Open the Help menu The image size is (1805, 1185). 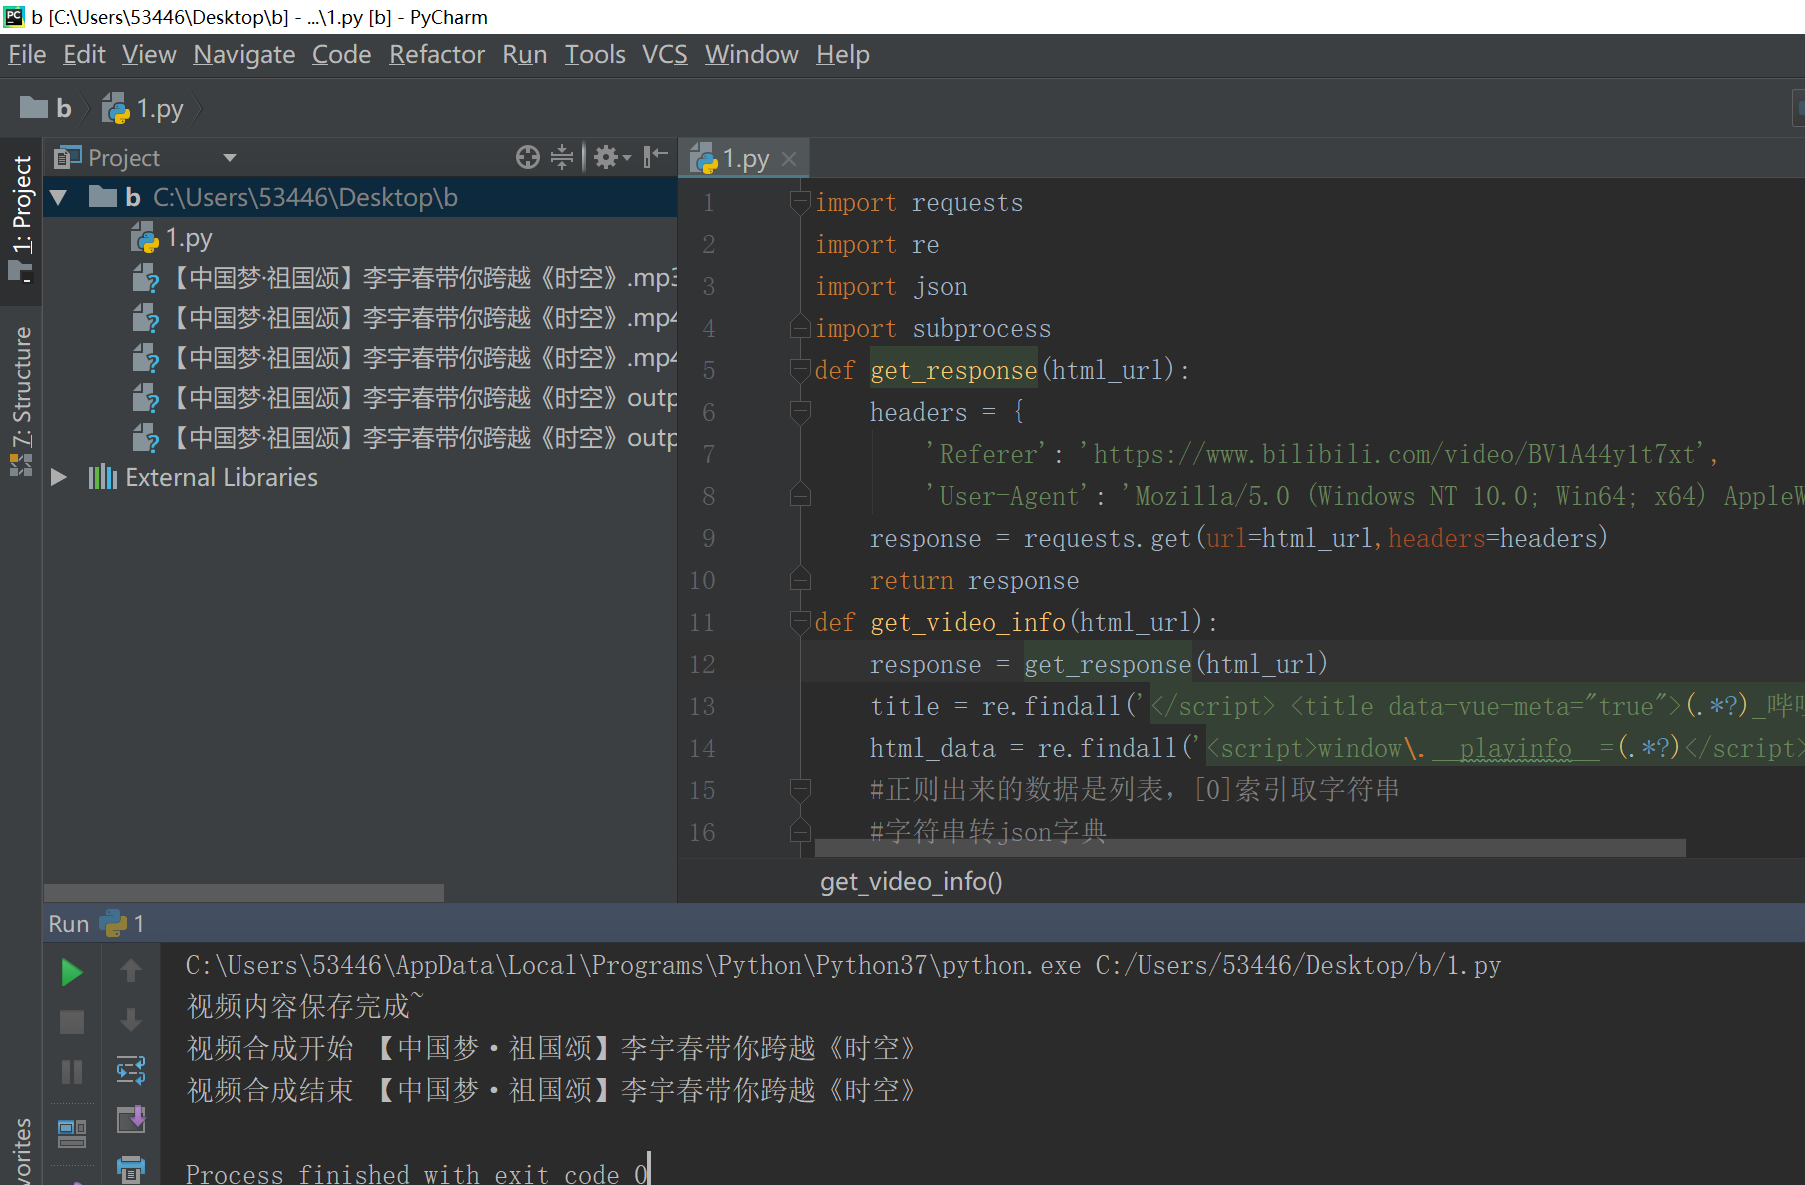pyautogui.click(x=842, y=55)
